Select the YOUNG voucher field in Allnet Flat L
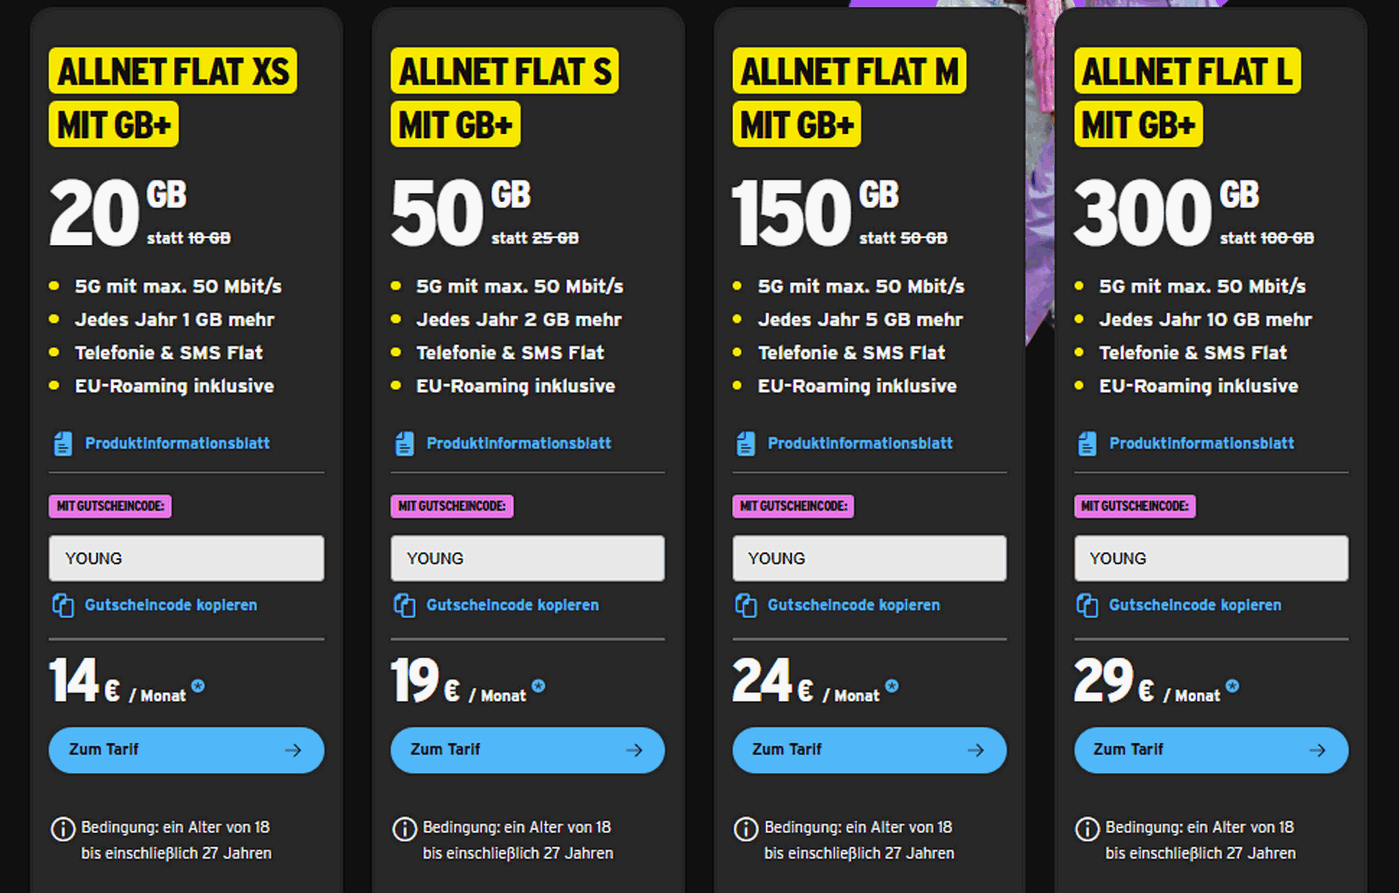Image resolution: width=1399 pixels, height=893 pixels. (1211, 558)
